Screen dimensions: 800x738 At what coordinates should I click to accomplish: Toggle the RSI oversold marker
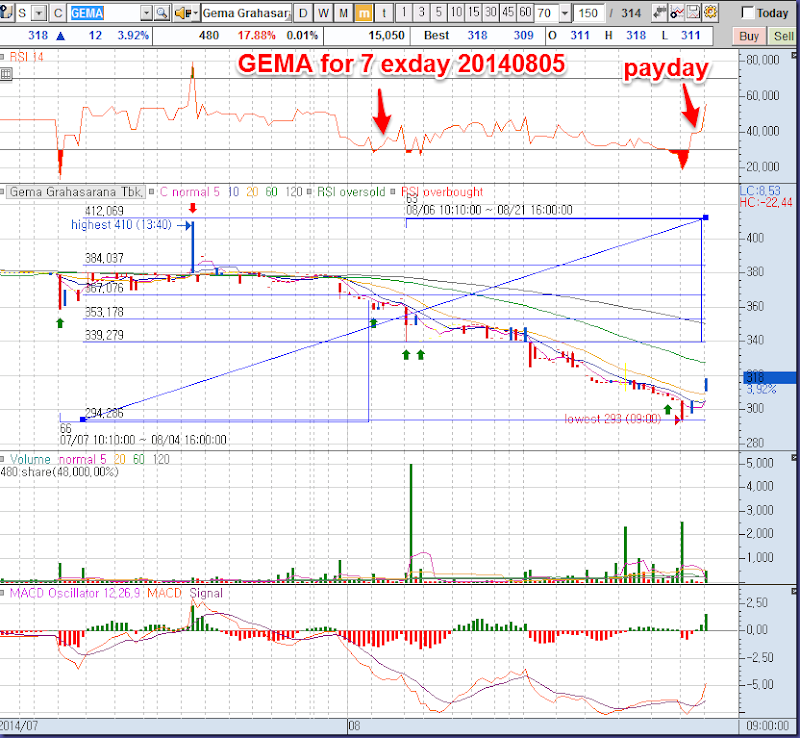coord(309,192)
